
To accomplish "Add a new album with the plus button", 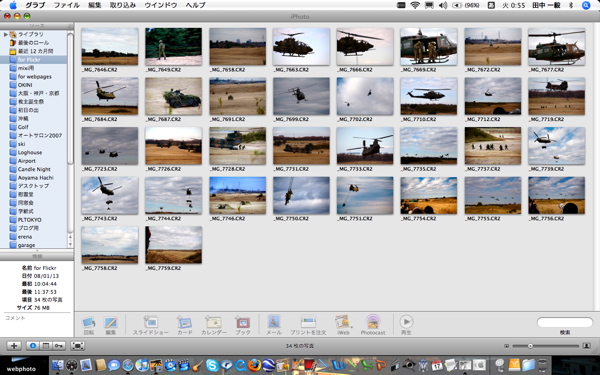I will (x=14, y=346).
